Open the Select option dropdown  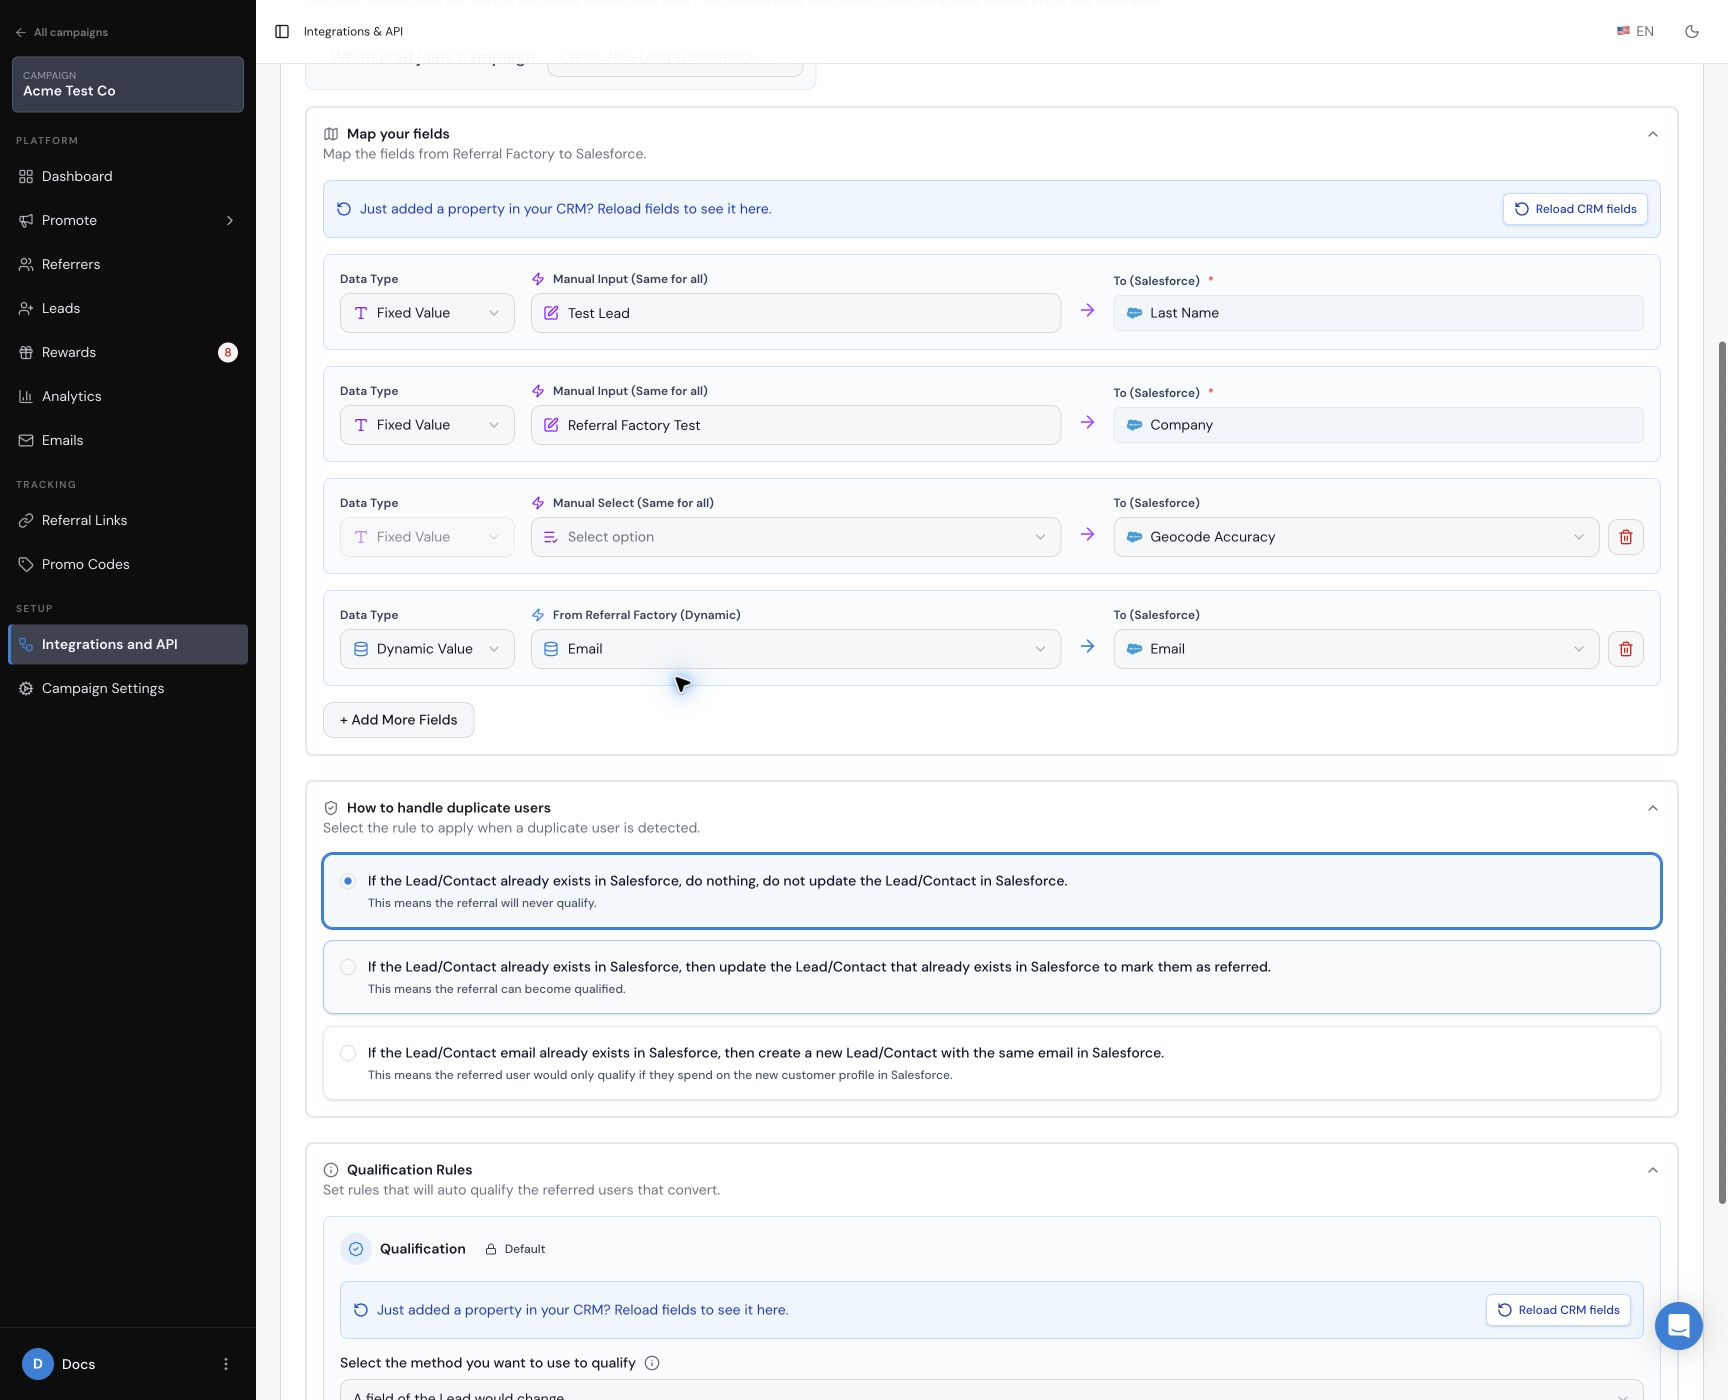[796, 537]
